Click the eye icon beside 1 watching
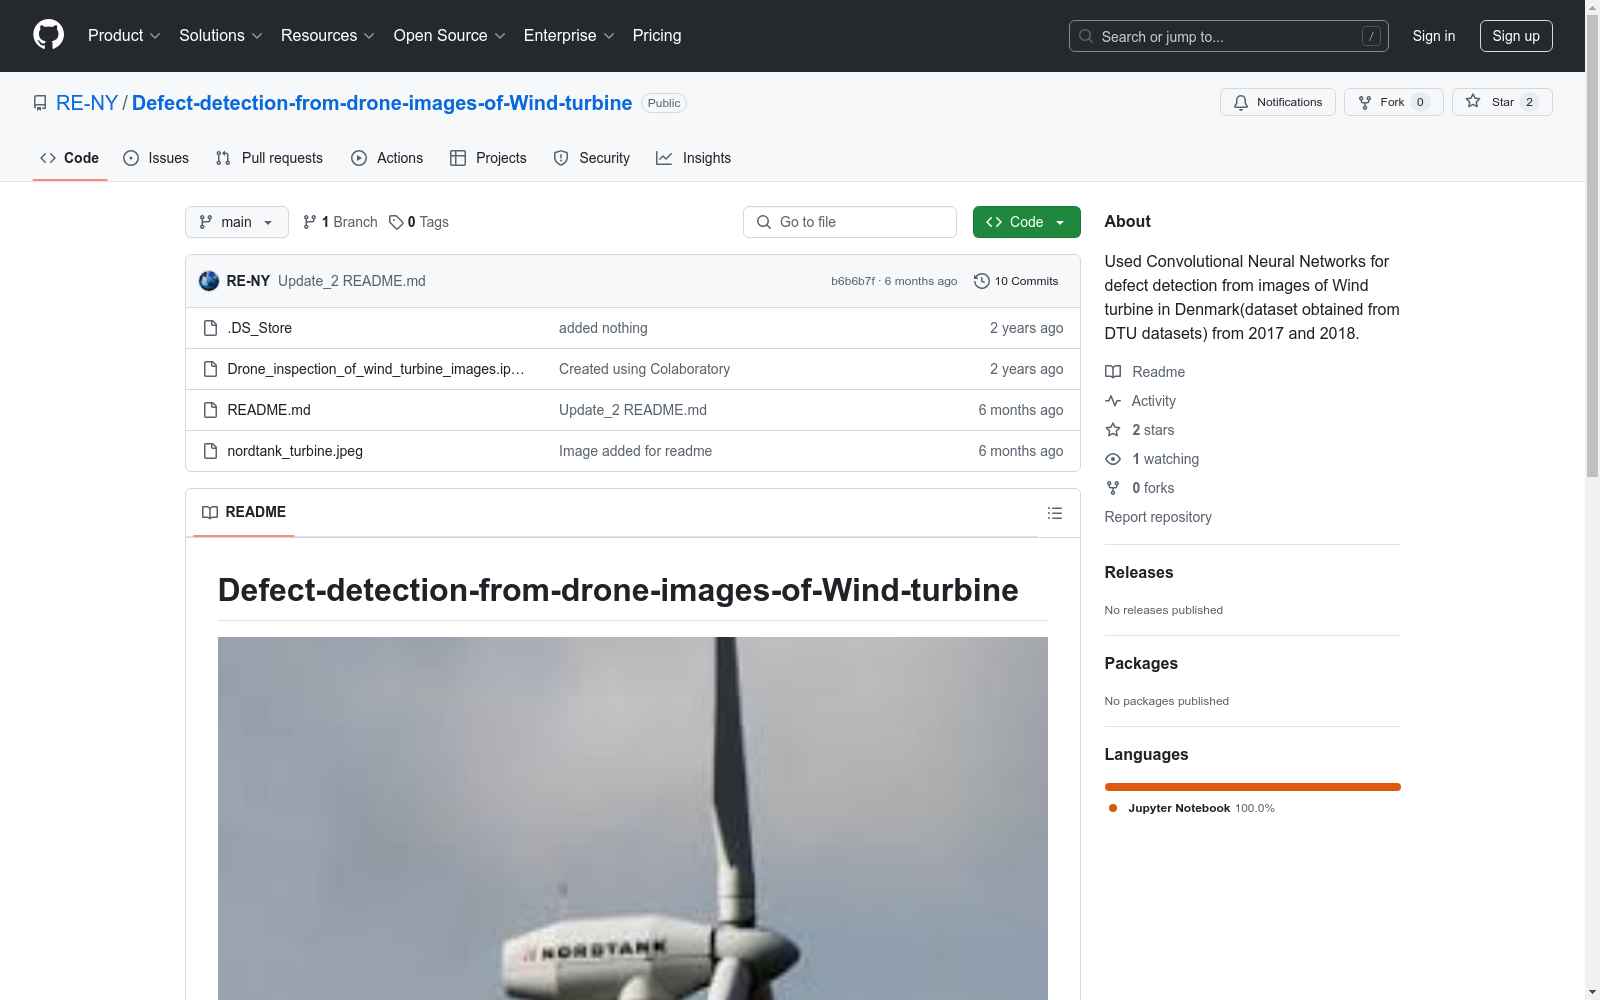Screen dimensions: 1600x1000 point(1113,459)
